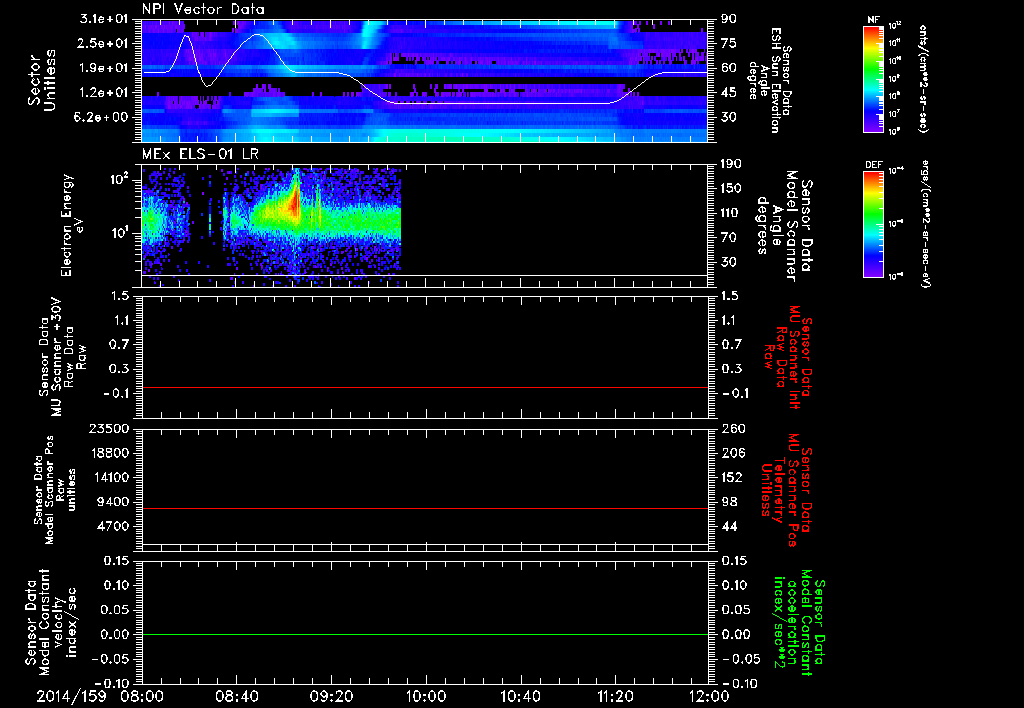This screenshot has width=1024, height=708.
Task: Click the '44' telemetry tick value
Action: (x=728, y=526)
